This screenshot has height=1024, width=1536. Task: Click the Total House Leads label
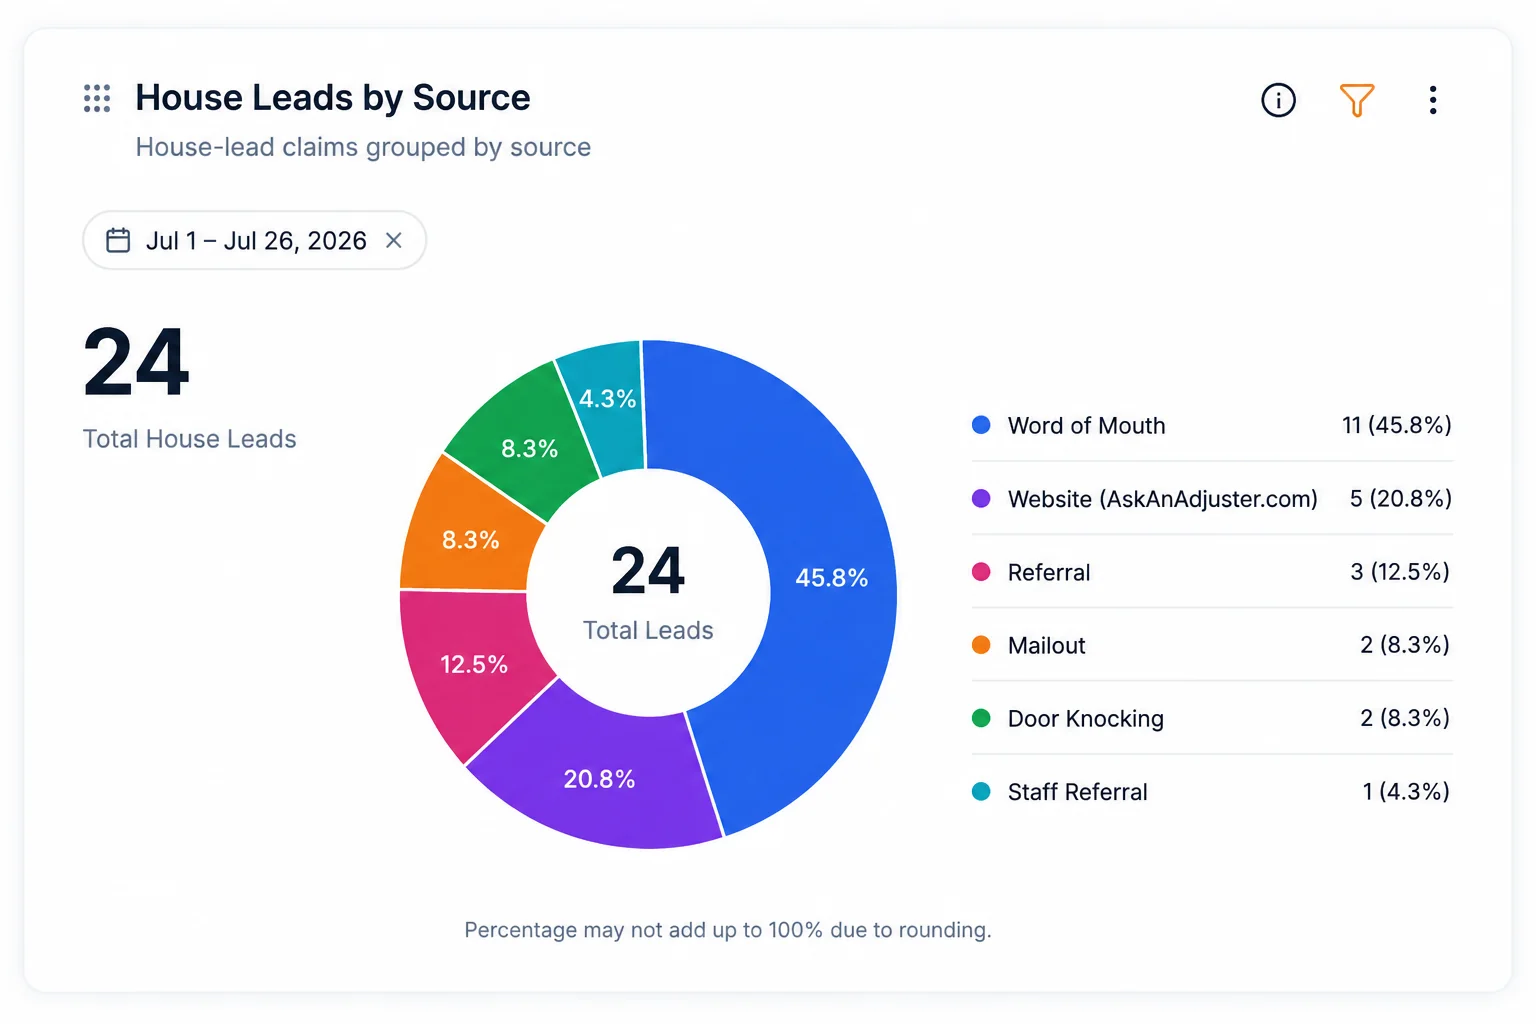point(189,439)
